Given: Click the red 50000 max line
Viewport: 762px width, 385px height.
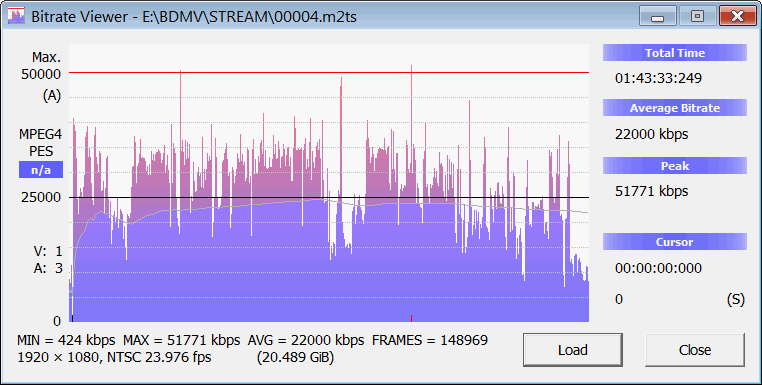Looking at the screenshot, I should pos(329,72).
